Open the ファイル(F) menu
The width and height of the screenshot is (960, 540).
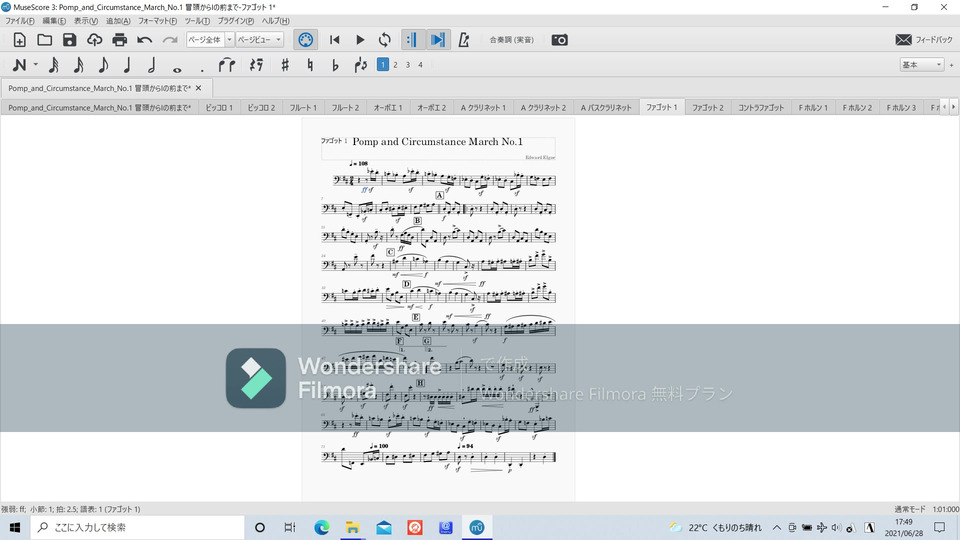pos(20,21)
